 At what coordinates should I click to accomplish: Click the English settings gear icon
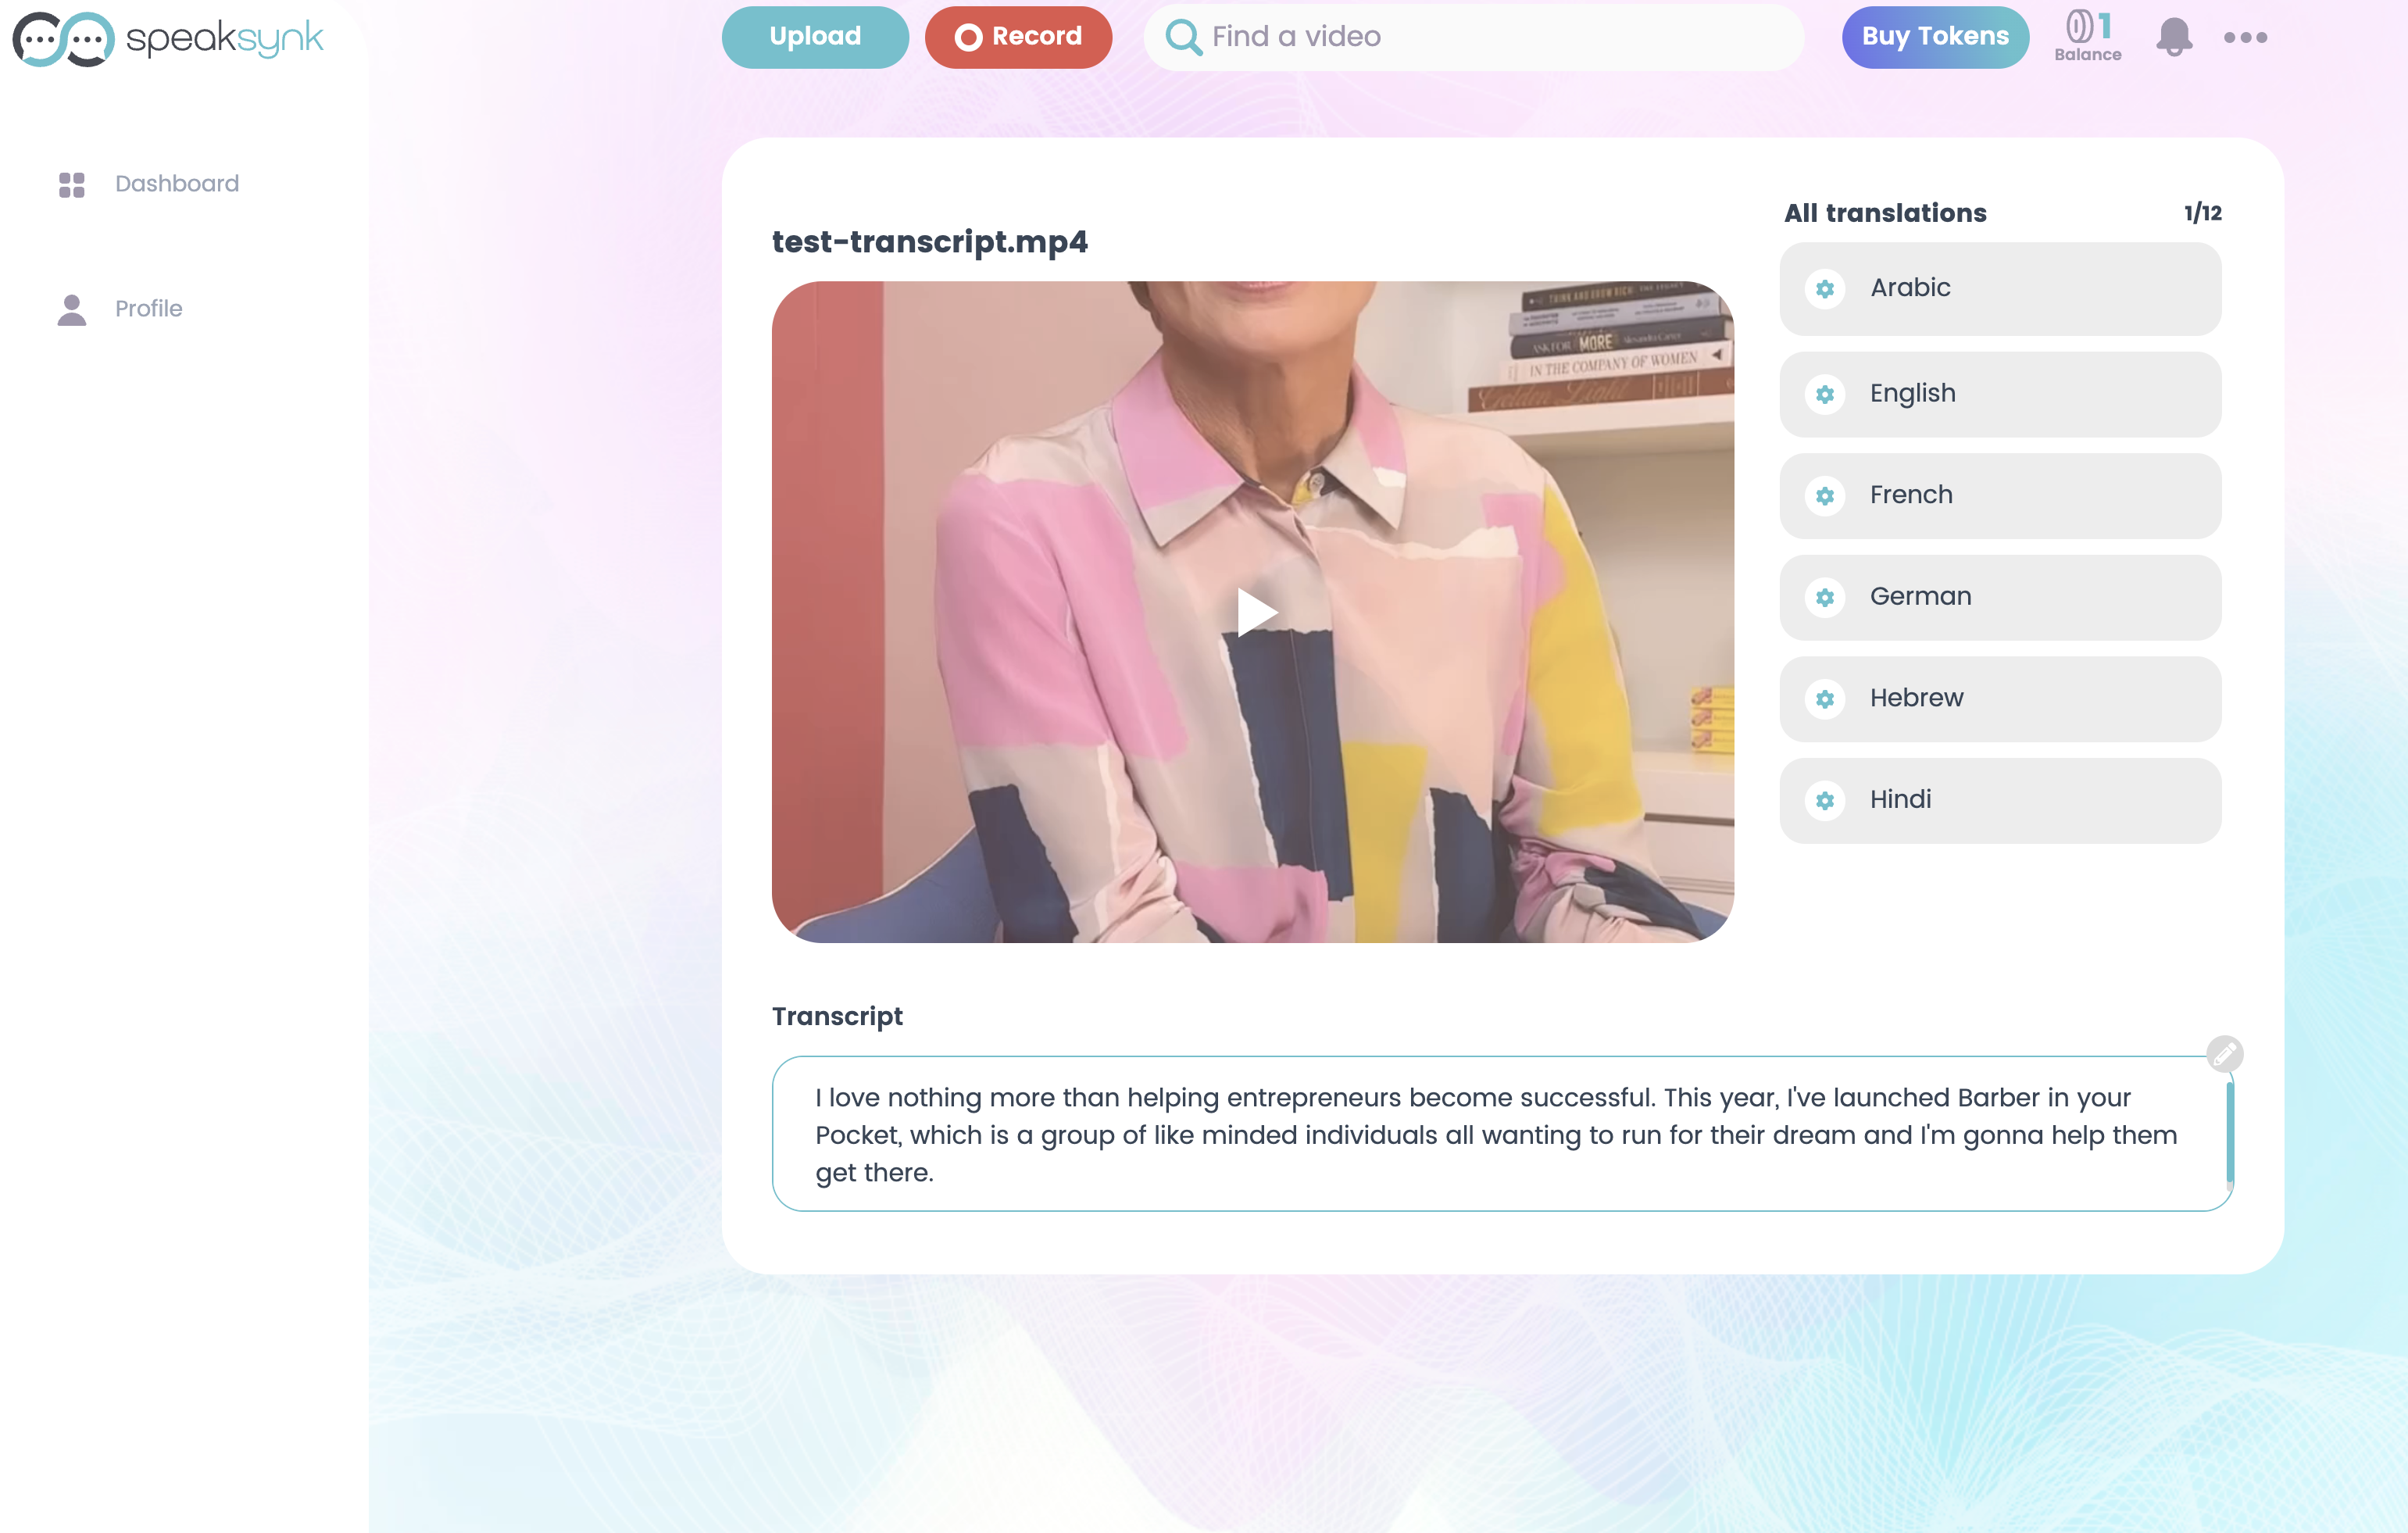coord(1825,390)
